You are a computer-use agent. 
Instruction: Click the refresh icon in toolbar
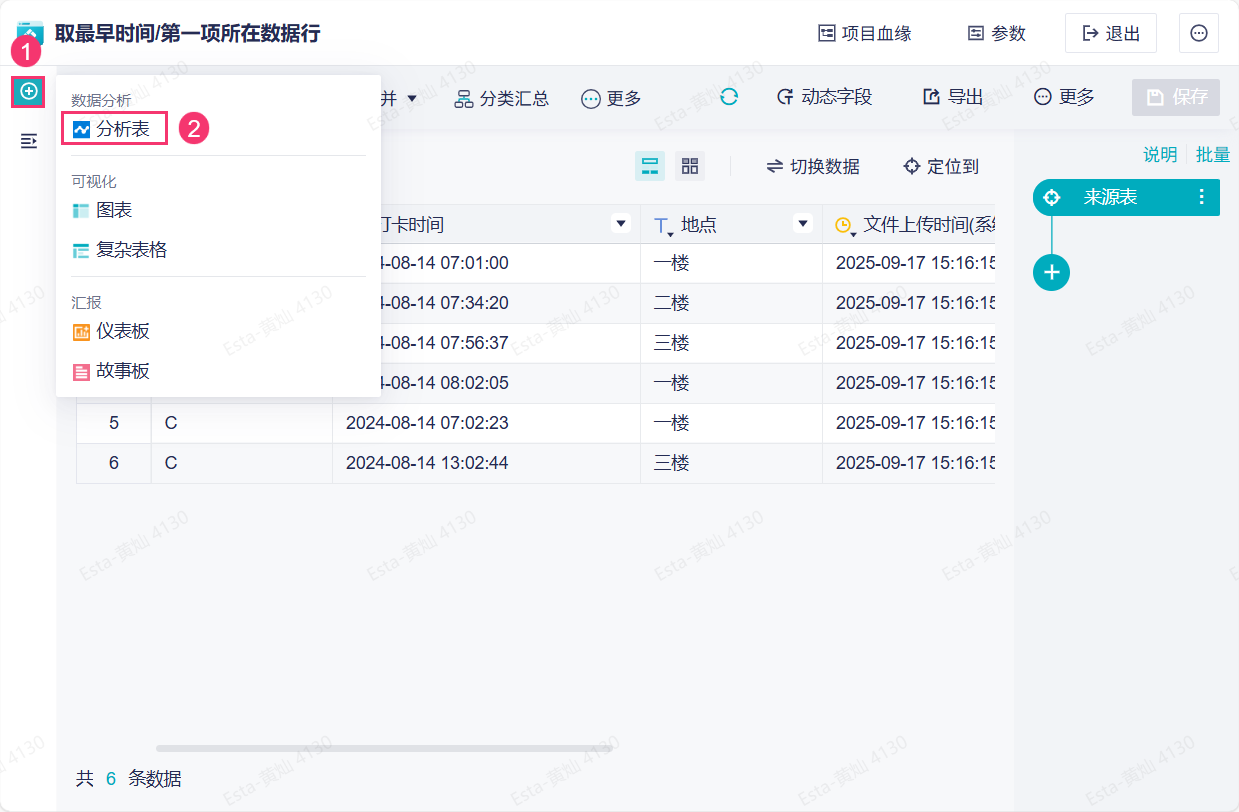coord(729,97)
